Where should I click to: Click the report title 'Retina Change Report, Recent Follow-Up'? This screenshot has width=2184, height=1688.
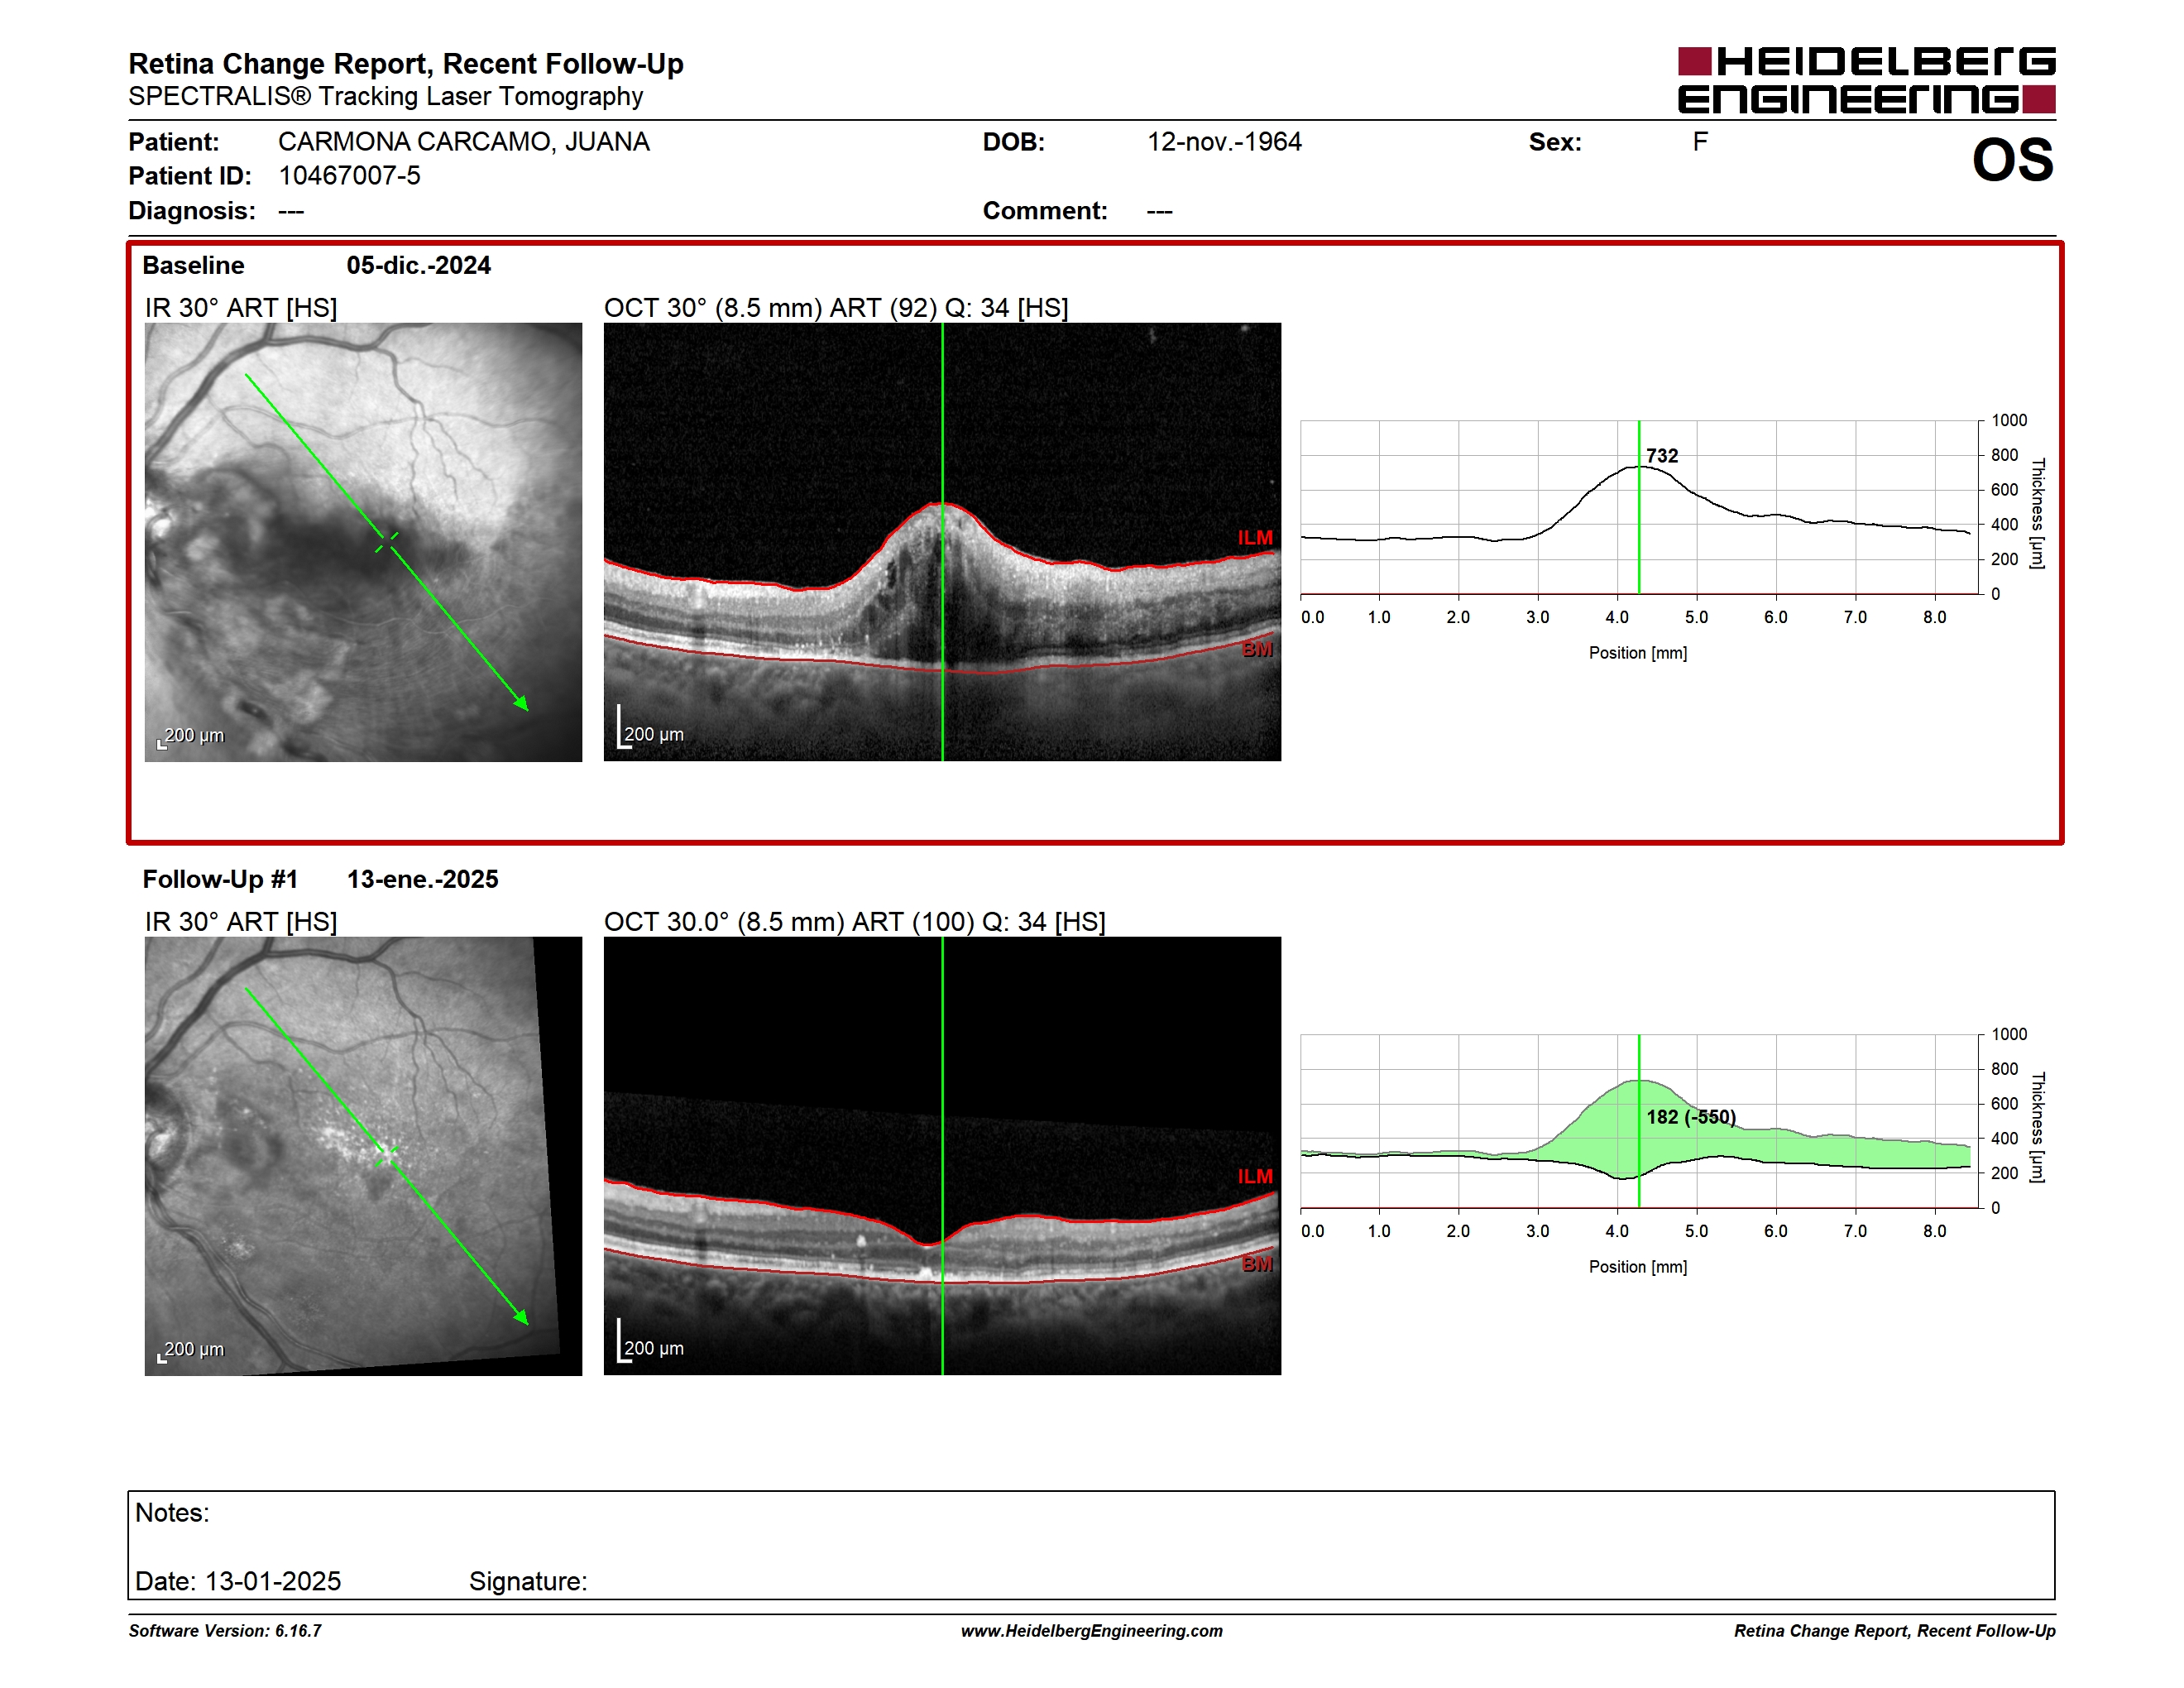click(406, 64)
